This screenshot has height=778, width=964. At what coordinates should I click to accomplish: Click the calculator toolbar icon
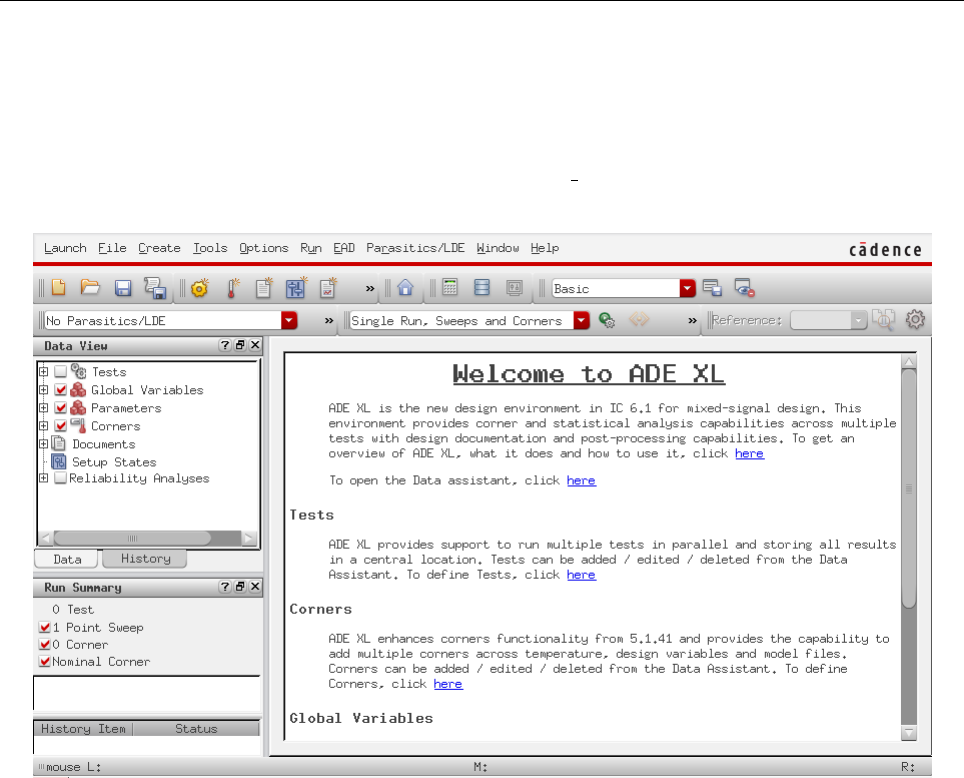tap(450, 287)
